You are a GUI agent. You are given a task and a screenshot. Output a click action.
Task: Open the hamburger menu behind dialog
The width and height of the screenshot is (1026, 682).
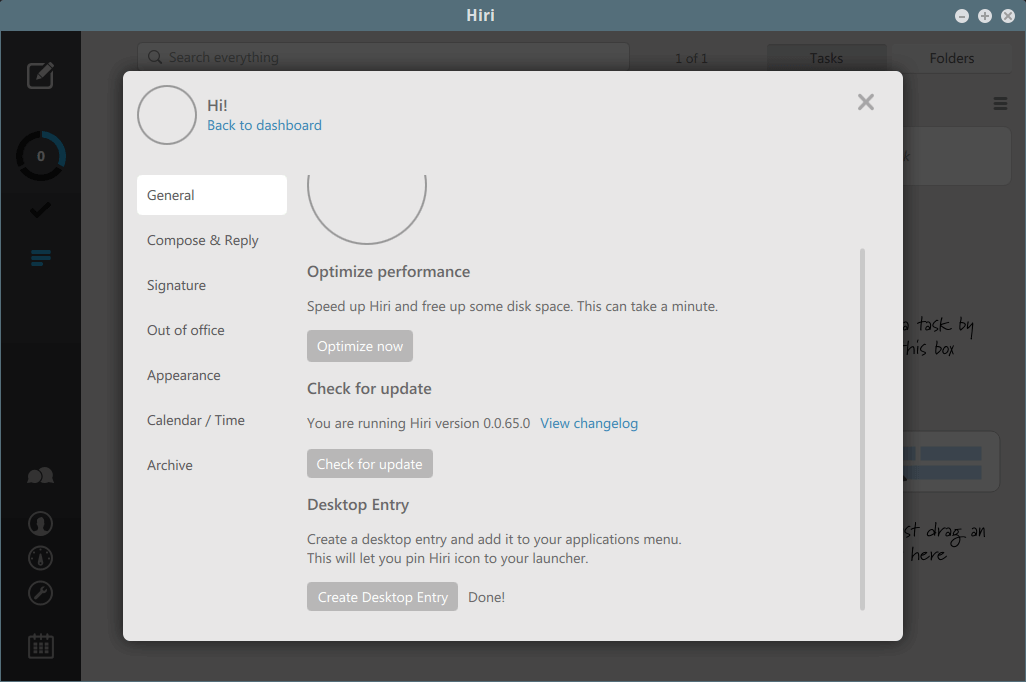(1000, 103)
